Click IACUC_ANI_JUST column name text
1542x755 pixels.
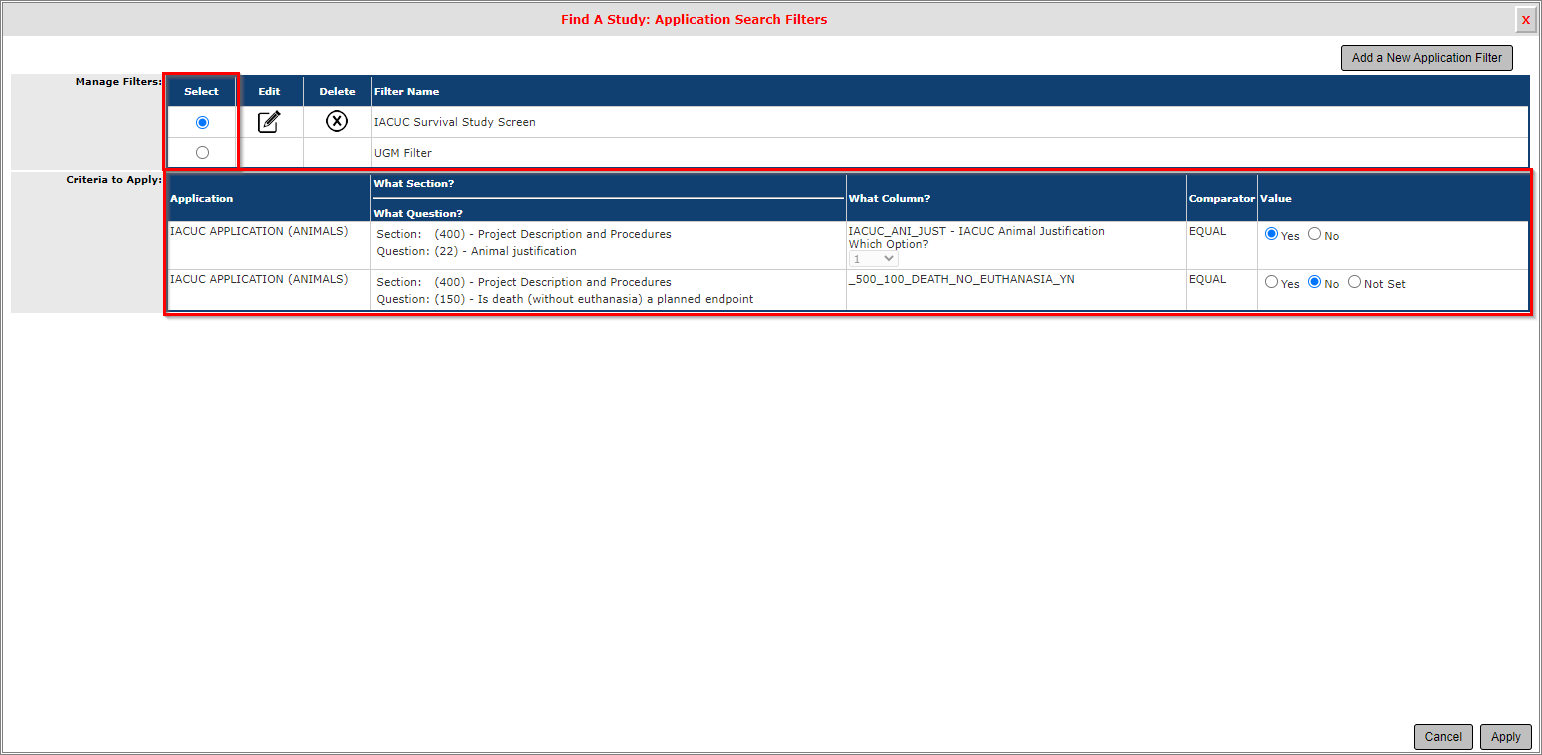coord(976,231)
